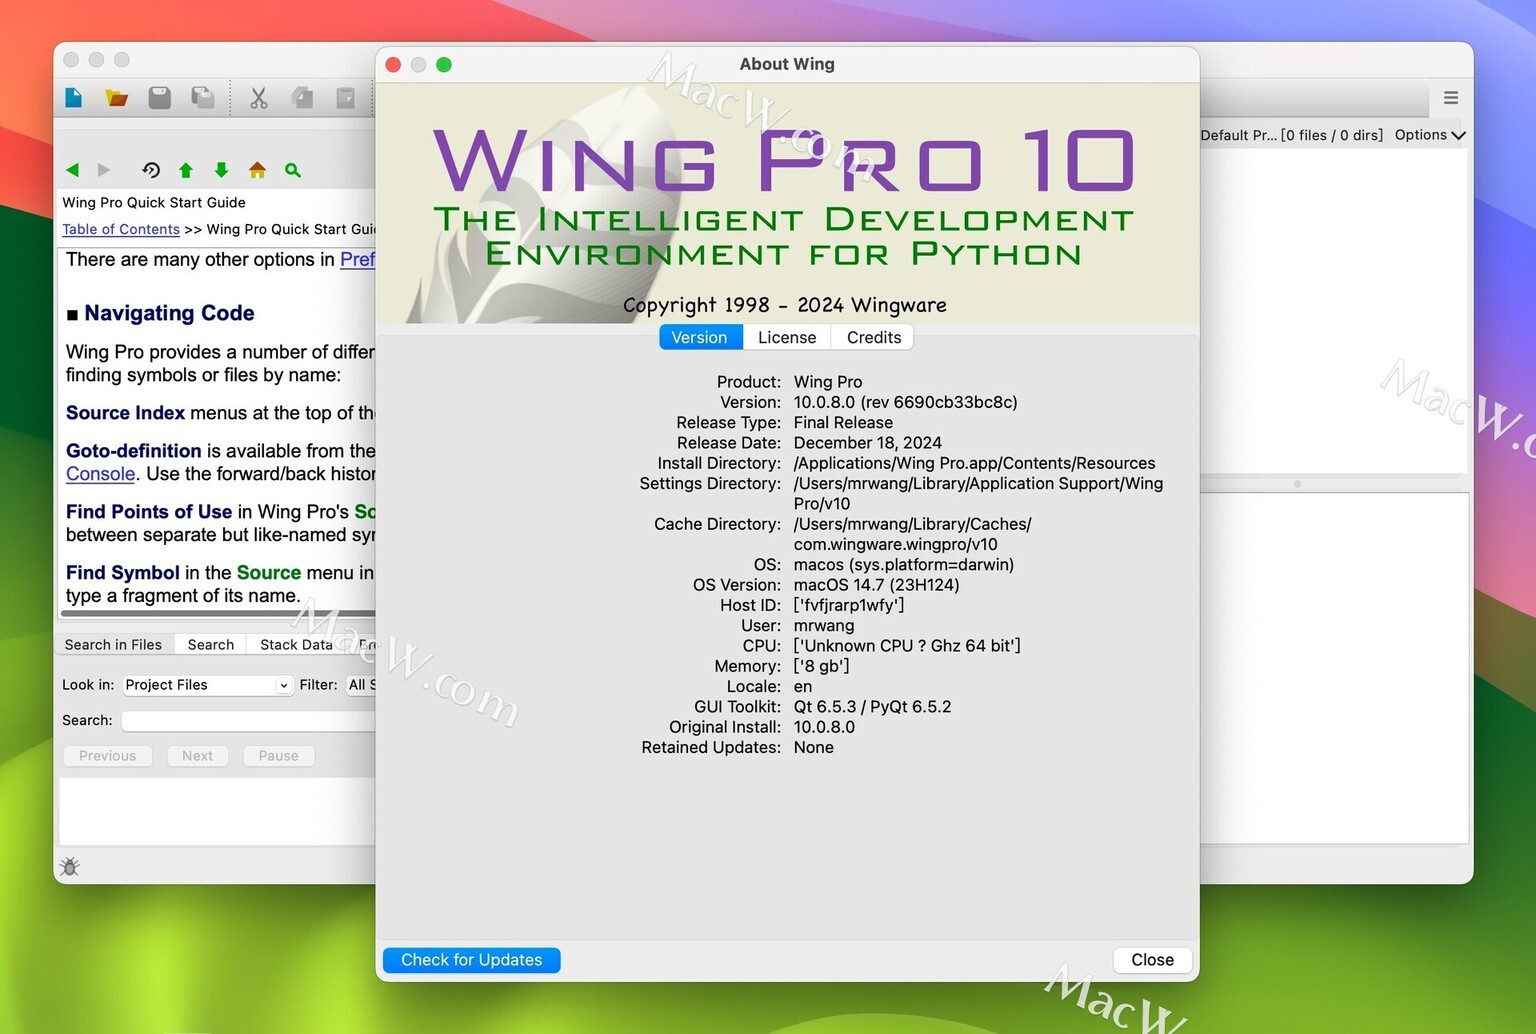Click the green up arrow in help toolbar
Screen dimensions: 1536x1034
(x=186, y=170)
